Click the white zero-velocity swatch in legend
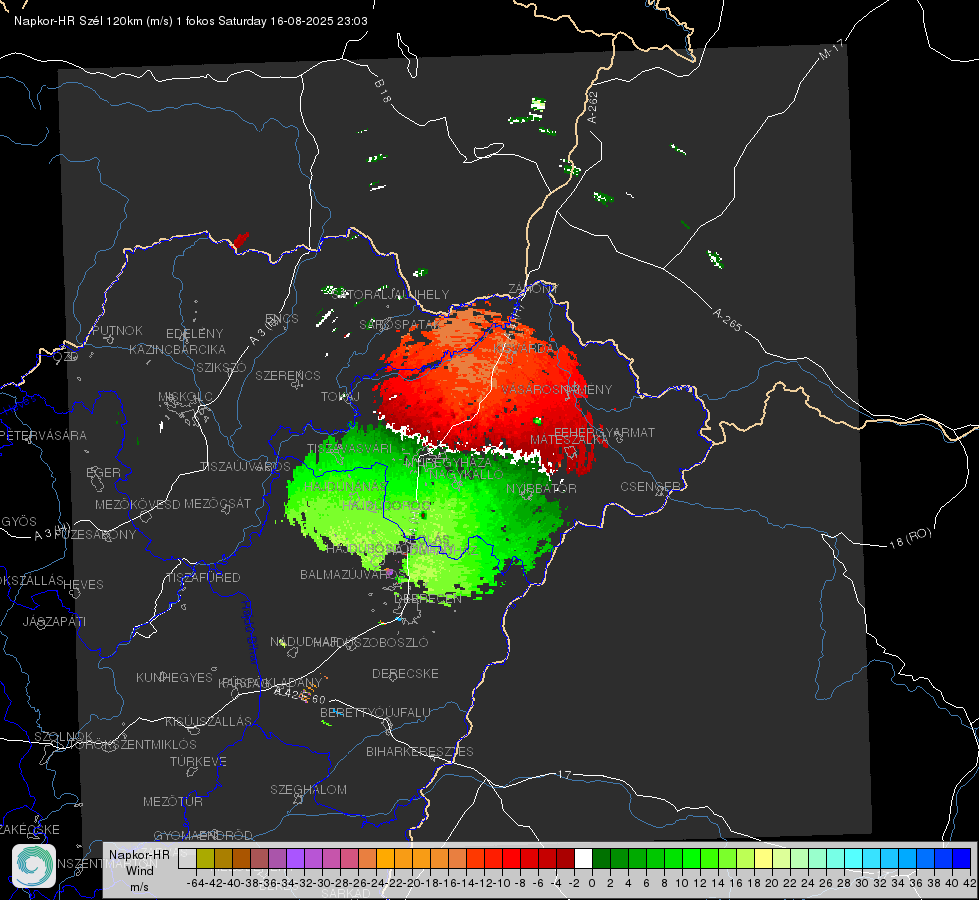 (x=583, y=859)
